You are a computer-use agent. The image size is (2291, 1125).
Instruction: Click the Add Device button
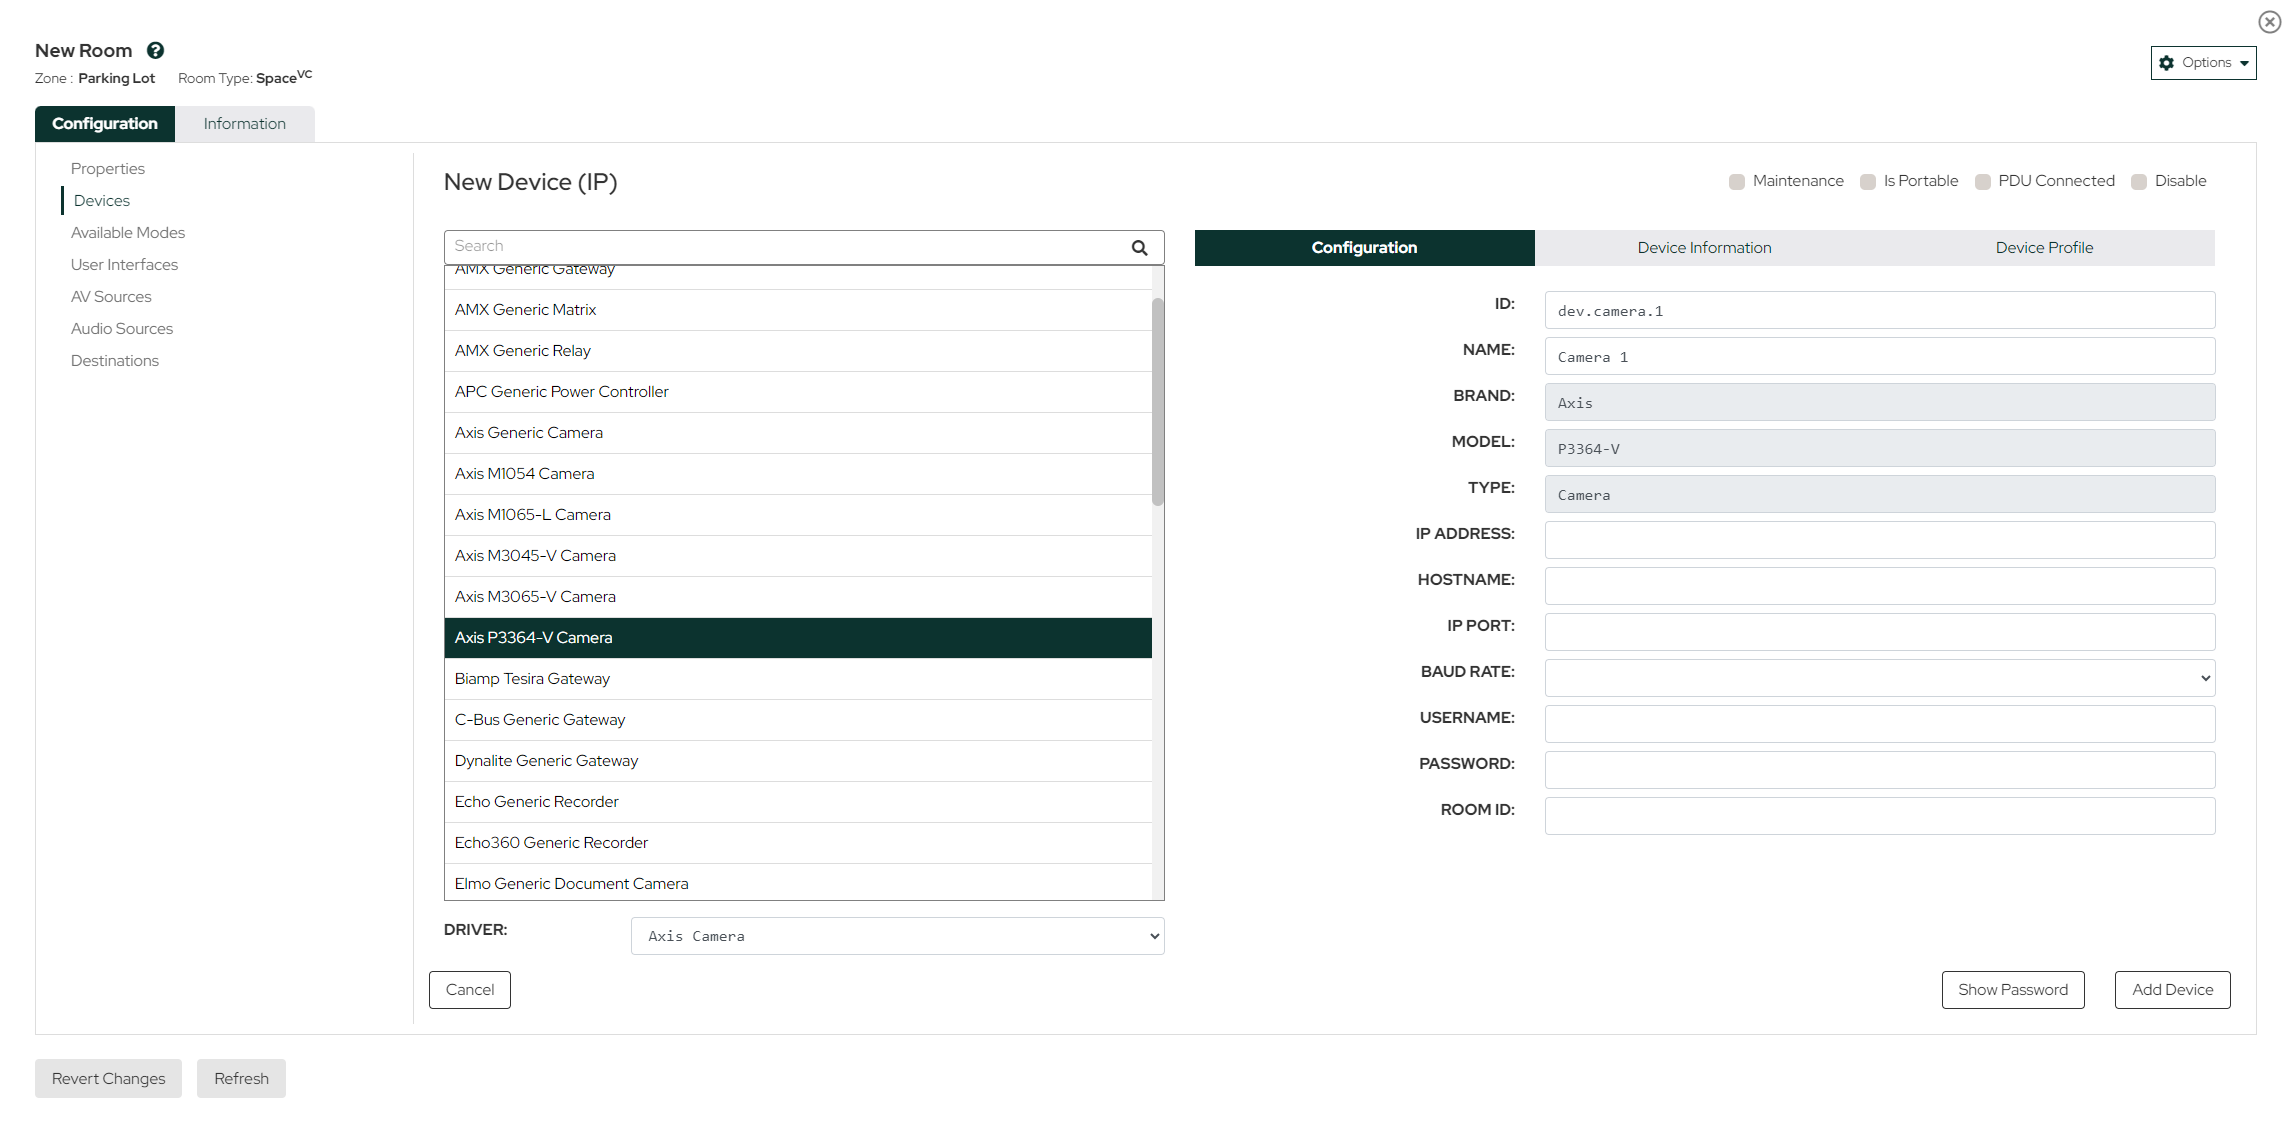pyautogui.click(x=2172, y=990)
